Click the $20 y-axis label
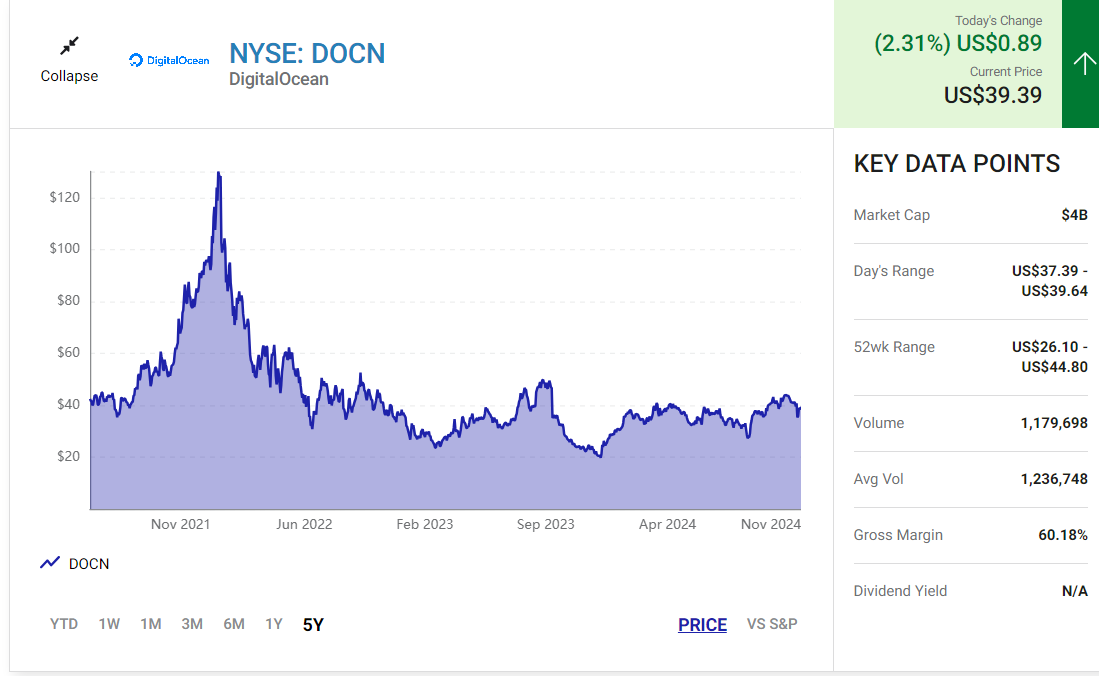Viewport: 1099px width, 676px height. (x=69, y=457)
